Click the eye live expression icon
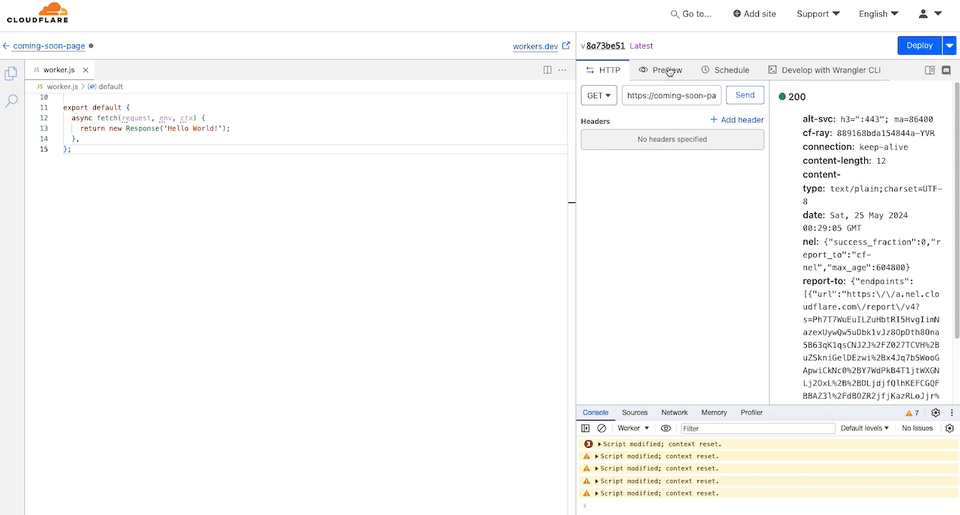960x515 pixels. point(666,429)
